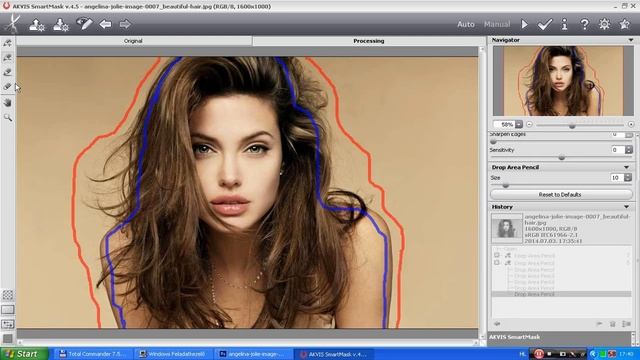The height and width of the screenshot is (360, 640).
Task: Save the image with the download icon
Action: tap(61, 24)
